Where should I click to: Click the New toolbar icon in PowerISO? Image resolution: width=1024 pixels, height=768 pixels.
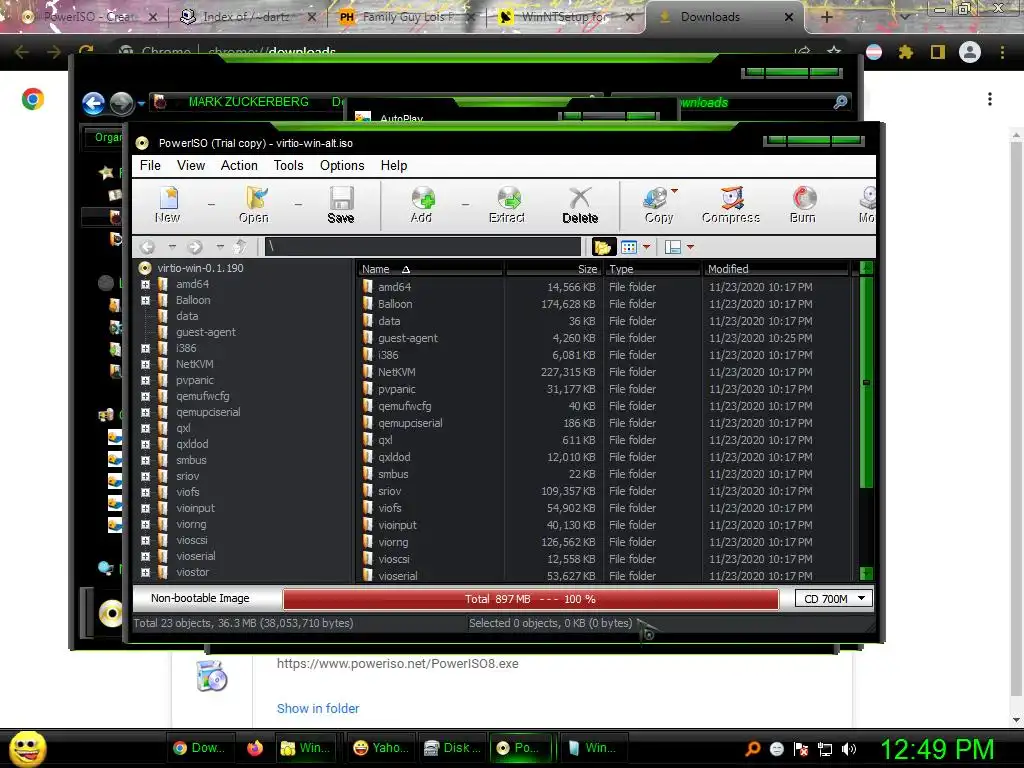(168, 204)
